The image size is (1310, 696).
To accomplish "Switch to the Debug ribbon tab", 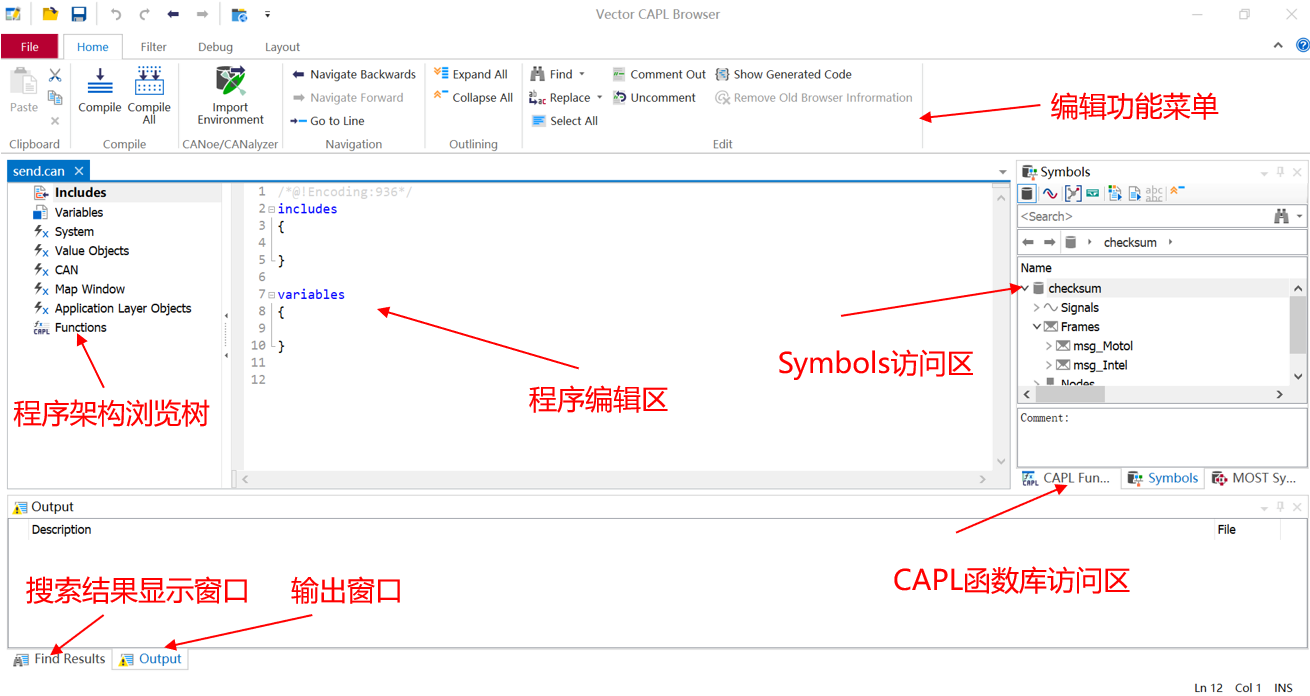I will (215, 47).
